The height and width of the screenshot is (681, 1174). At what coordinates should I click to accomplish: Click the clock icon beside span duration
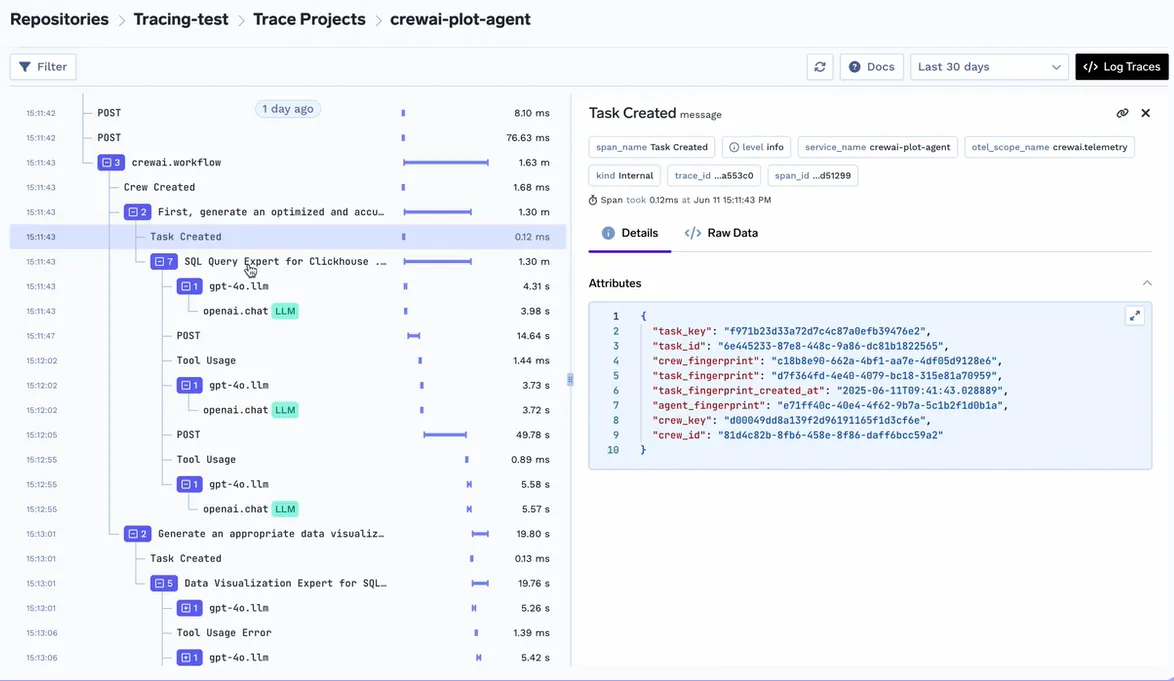click(x=593, y=199)
